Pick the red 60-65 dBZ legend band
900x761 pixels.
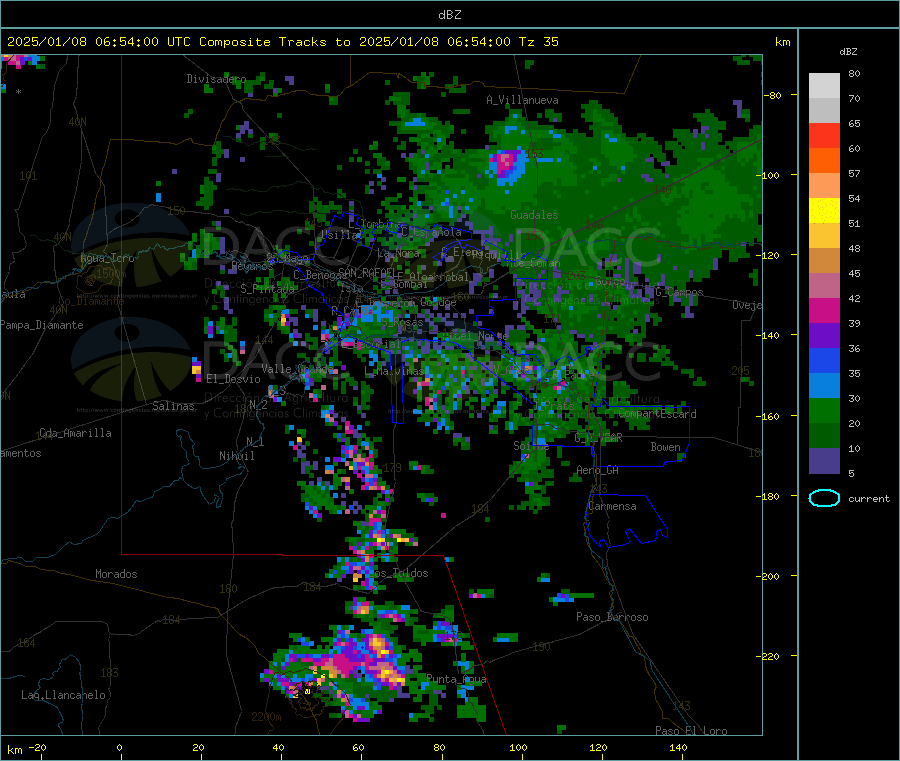point(824,136)
